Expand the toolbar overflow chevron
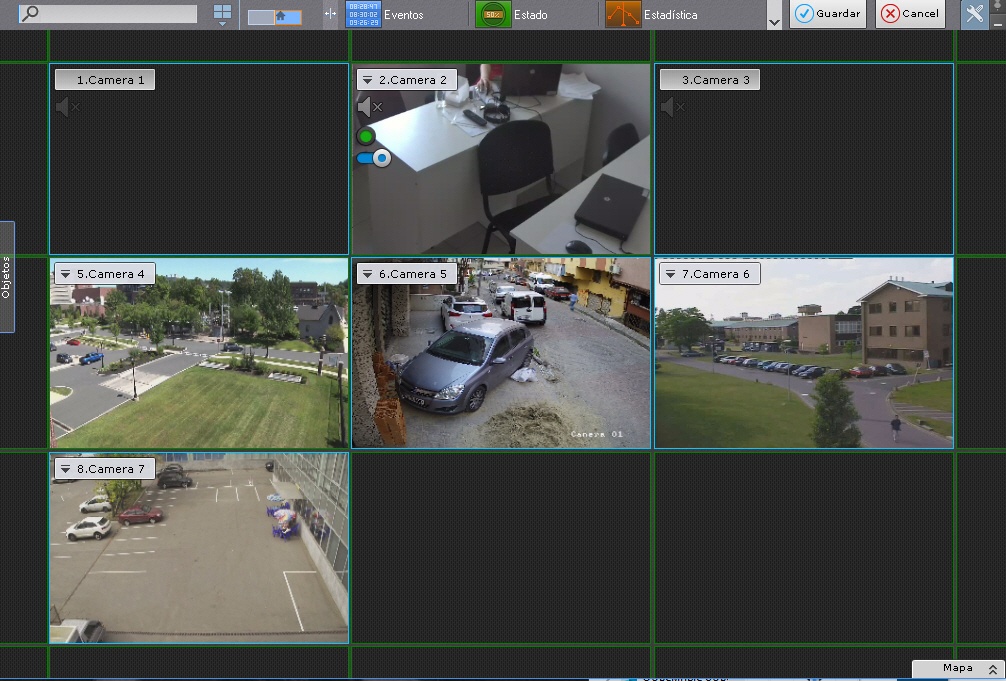Screen dimensions: 1006x681 (x=773, y=22)
